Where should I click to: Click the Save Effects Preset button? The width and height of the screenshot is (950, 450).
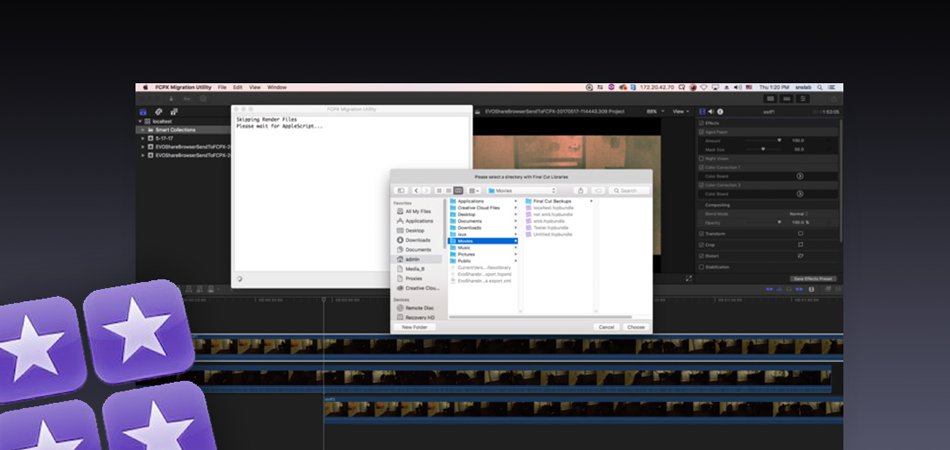[x=813, y=279]
